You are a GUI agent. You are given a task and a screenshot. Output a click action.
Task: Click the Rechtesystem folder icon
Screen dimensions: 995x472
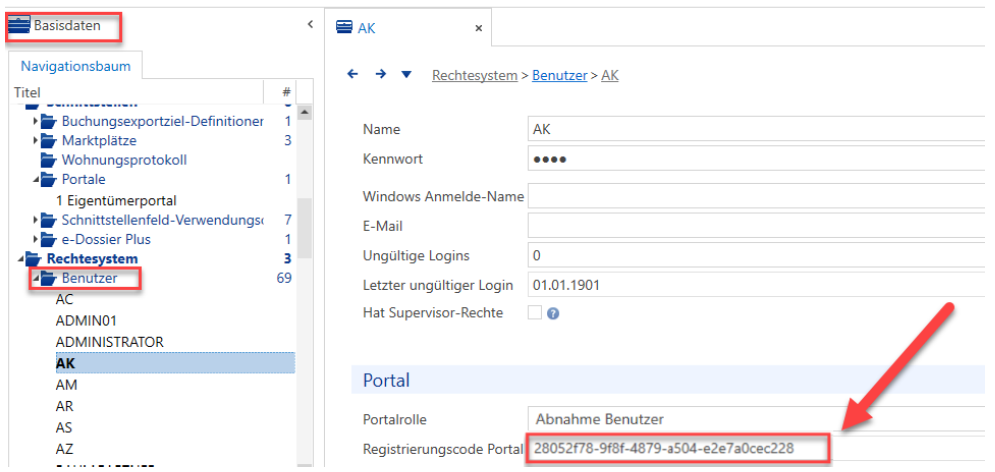coord(34,259)
